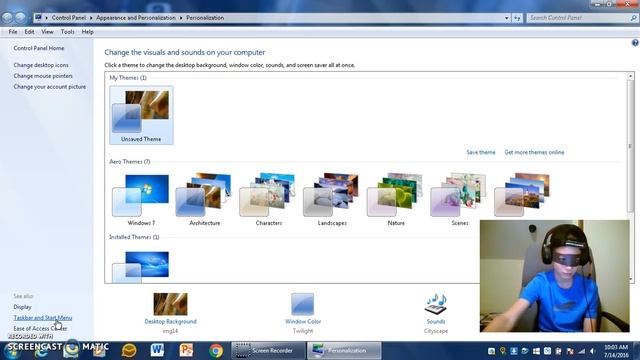
Task: Click the Save theme link
Action: pyautogui.click(x=480, y=152)
